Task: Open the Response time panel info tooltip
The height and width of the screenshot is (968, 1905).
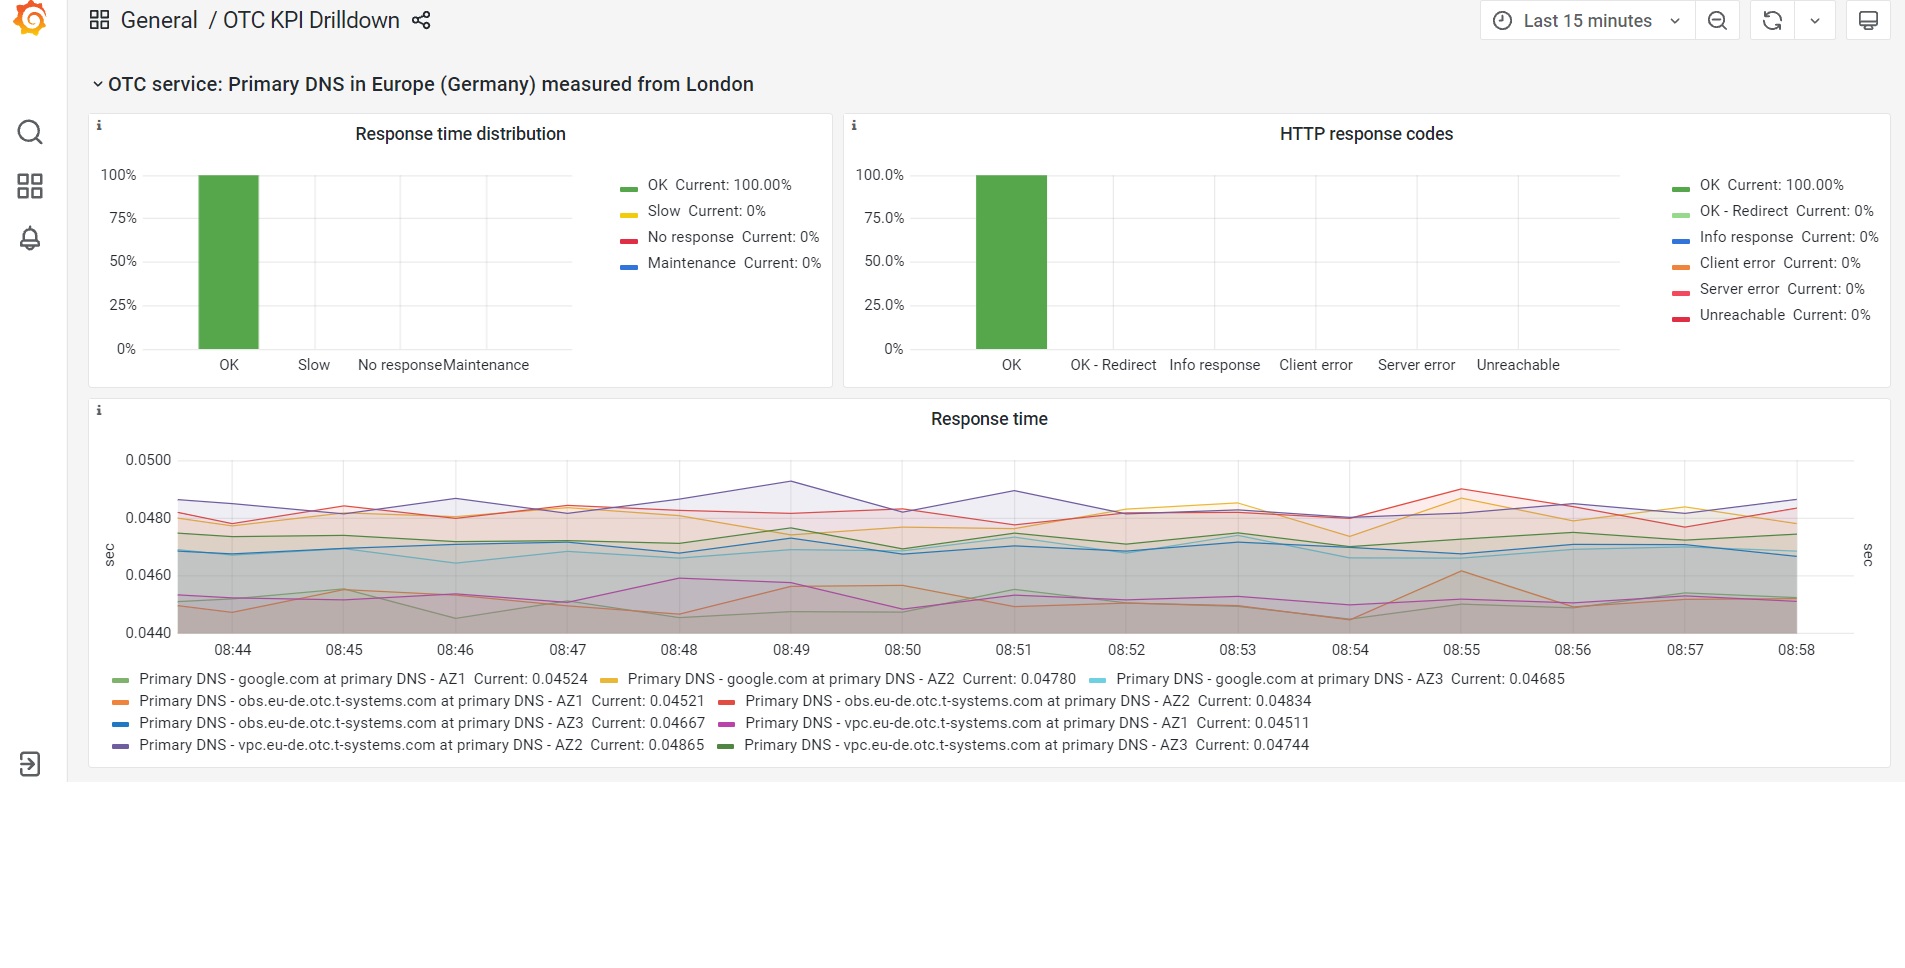Action: point(98,410)
